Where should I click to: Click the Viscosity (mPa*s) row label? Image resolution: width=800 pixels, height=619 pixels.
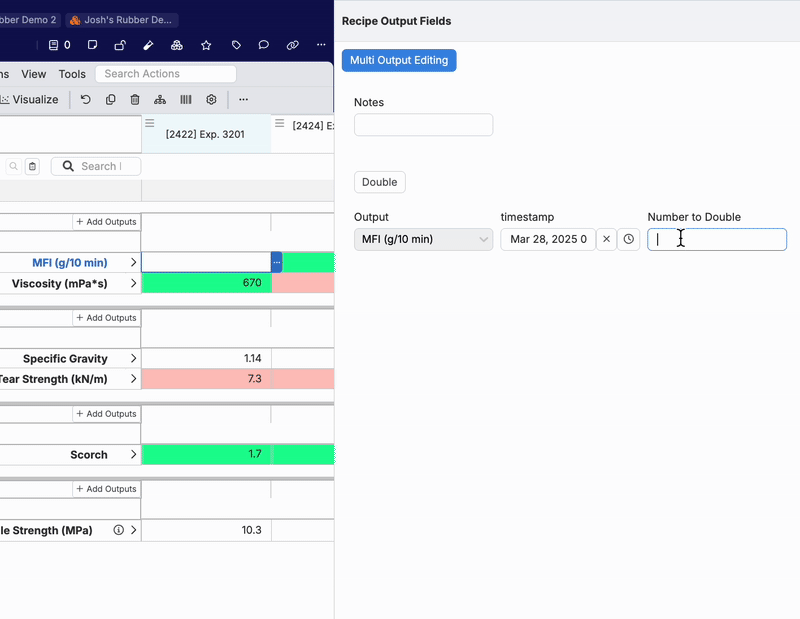(x=60, y=284)
